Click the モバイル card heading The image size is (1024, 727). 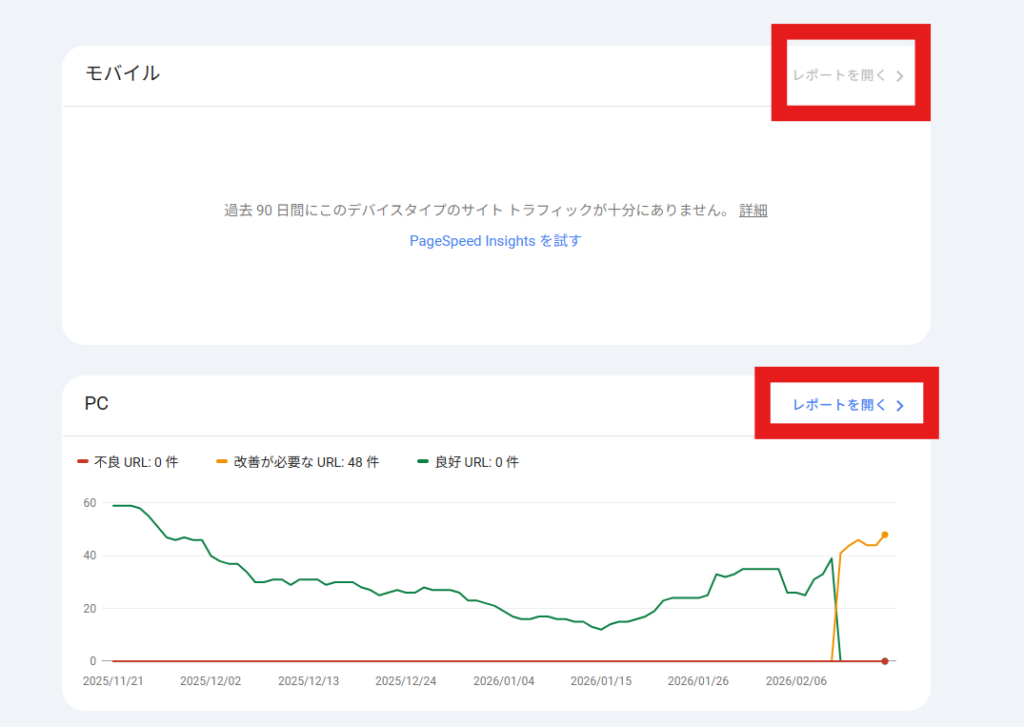122,73
